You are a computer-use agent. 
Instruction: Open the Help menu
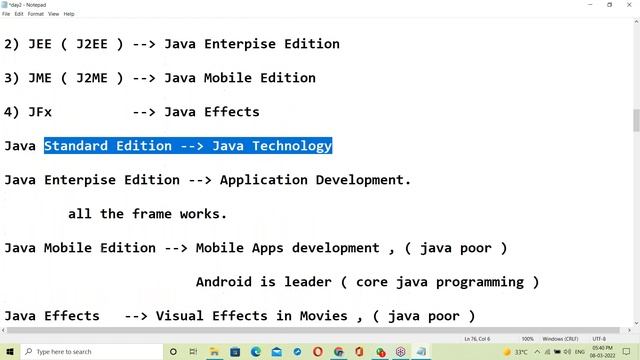[69, 14]
